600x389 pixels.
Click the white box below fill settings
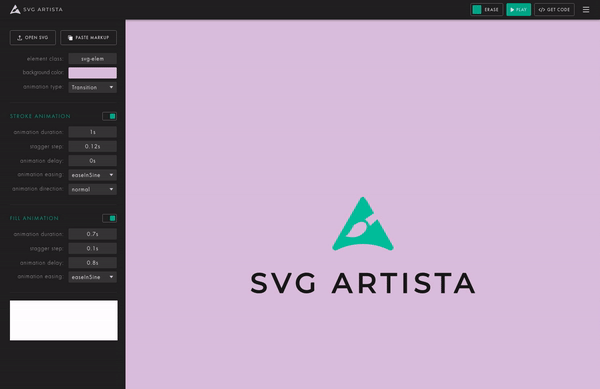[64, 321]
